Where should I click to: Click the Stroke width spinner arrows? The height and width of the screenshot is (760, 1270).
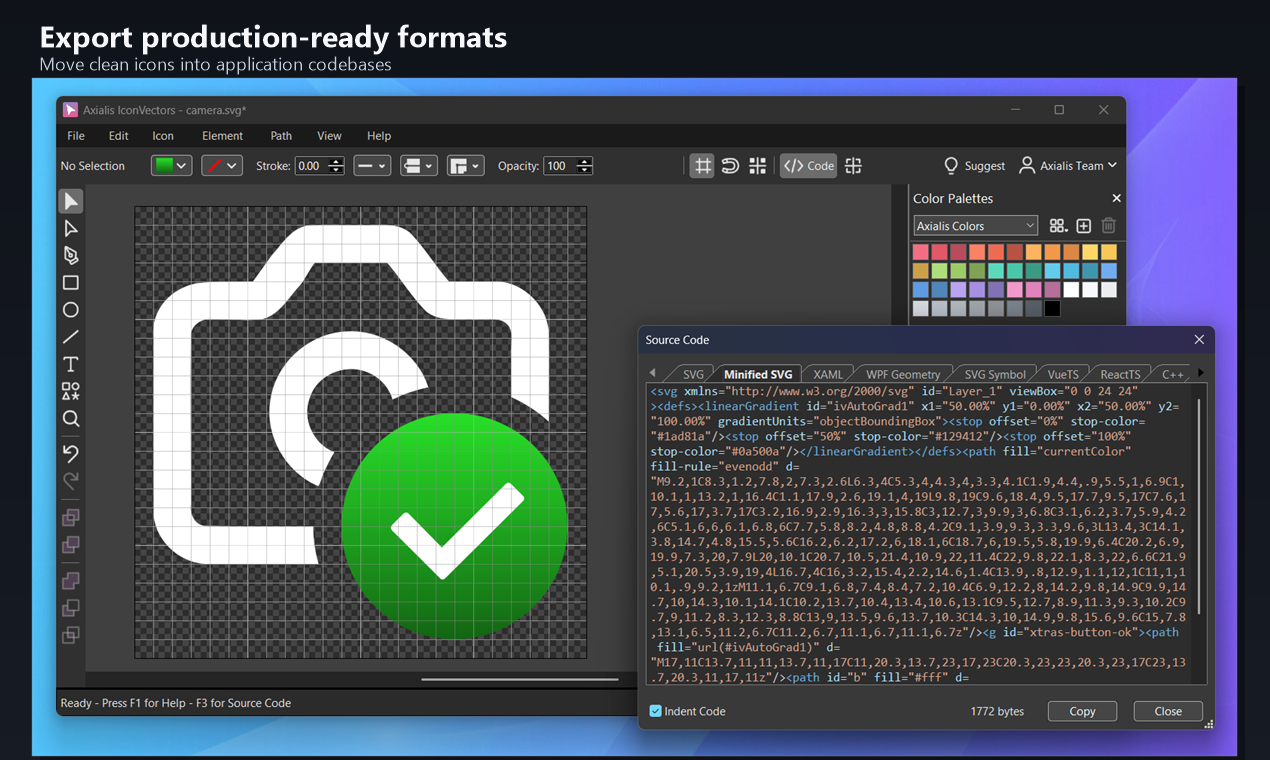point(336,166)
